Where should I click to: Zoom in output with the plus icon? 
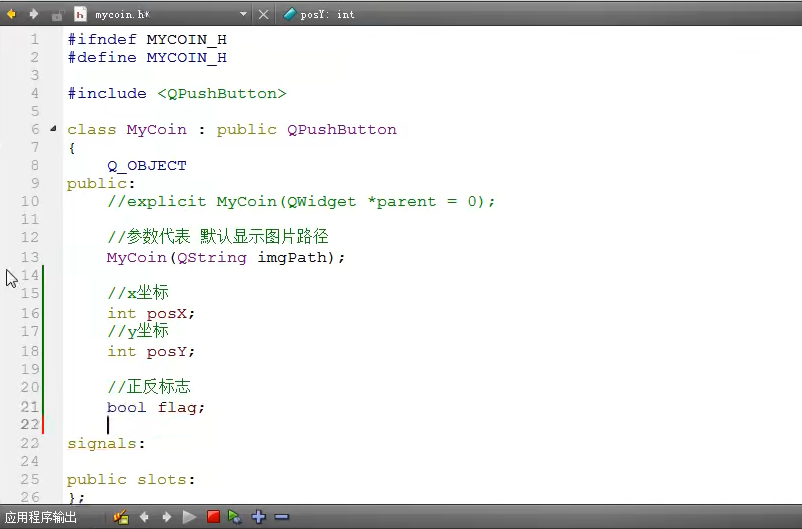pyautogui.click(x=259, y=517)
